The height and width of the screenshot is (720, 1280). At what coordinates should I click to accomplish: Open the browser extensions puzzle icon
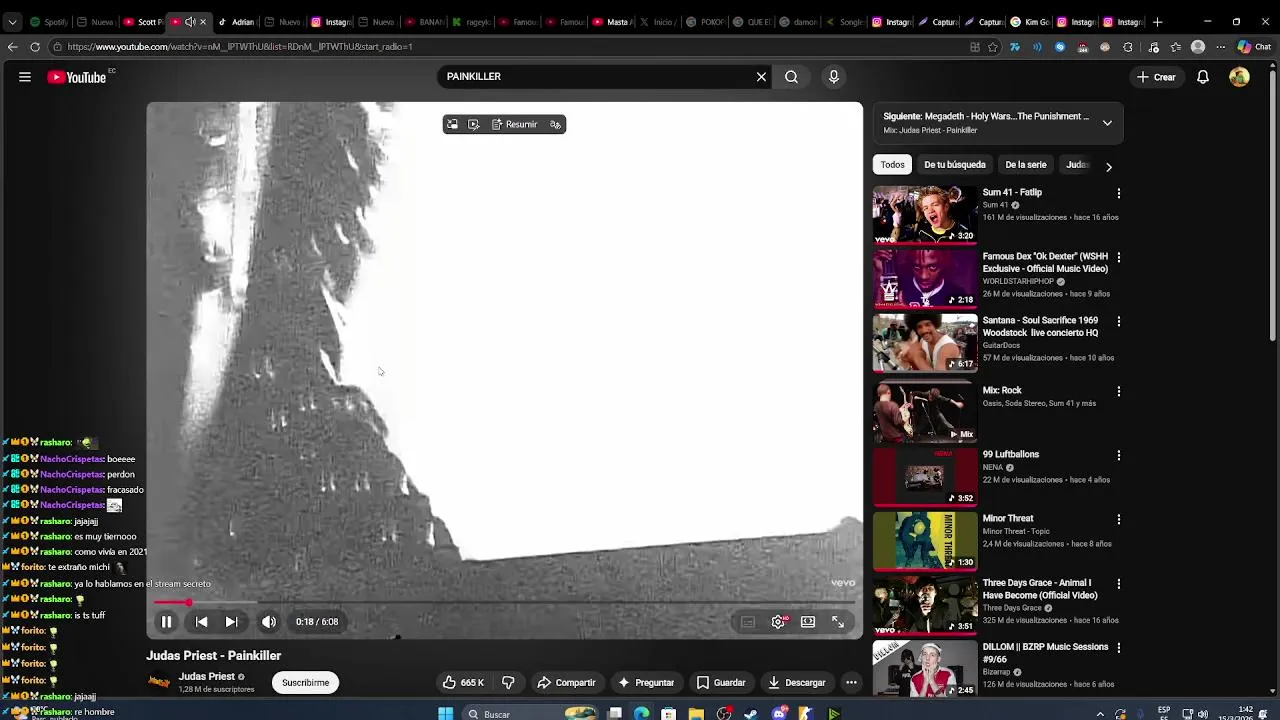1128,47
